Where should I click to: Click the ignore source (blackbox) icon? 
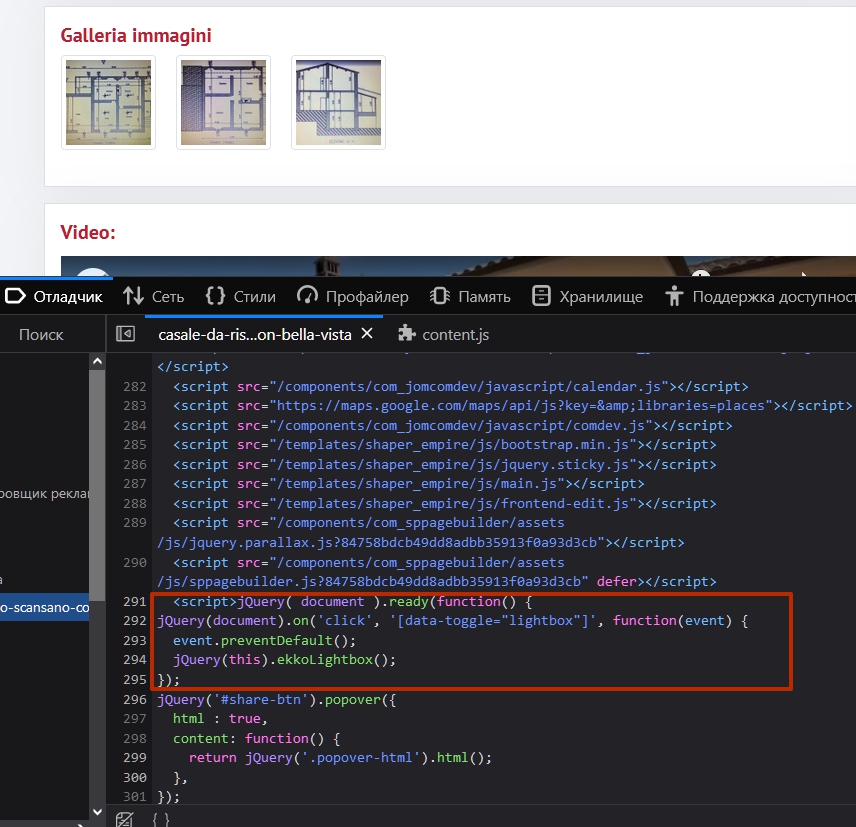tap(125, 819)
